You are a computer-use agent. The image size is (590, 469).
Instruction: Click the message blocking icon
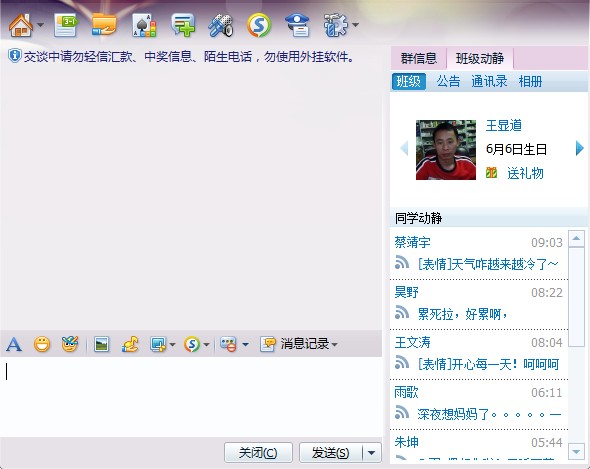click(x=228, y=344)
